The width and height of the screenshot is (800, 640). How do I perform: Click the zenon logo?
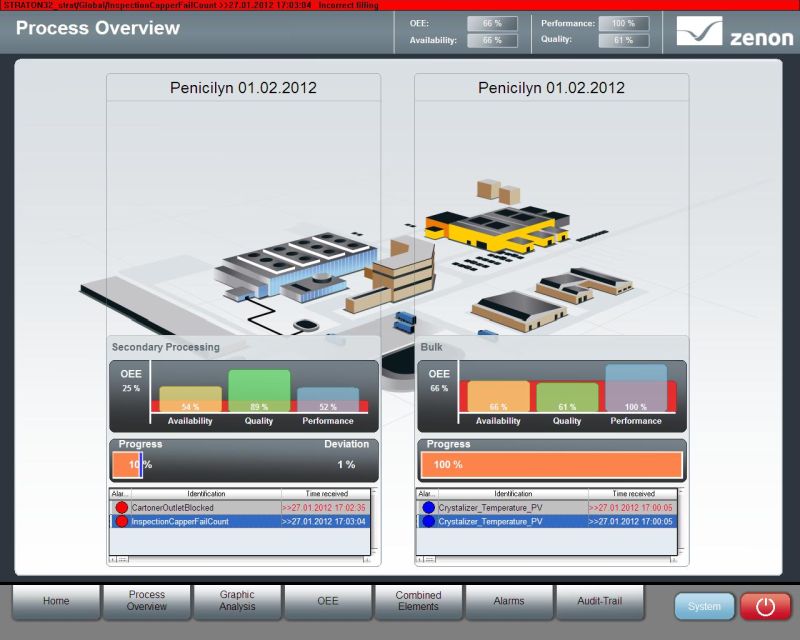(x=734, y=31)
